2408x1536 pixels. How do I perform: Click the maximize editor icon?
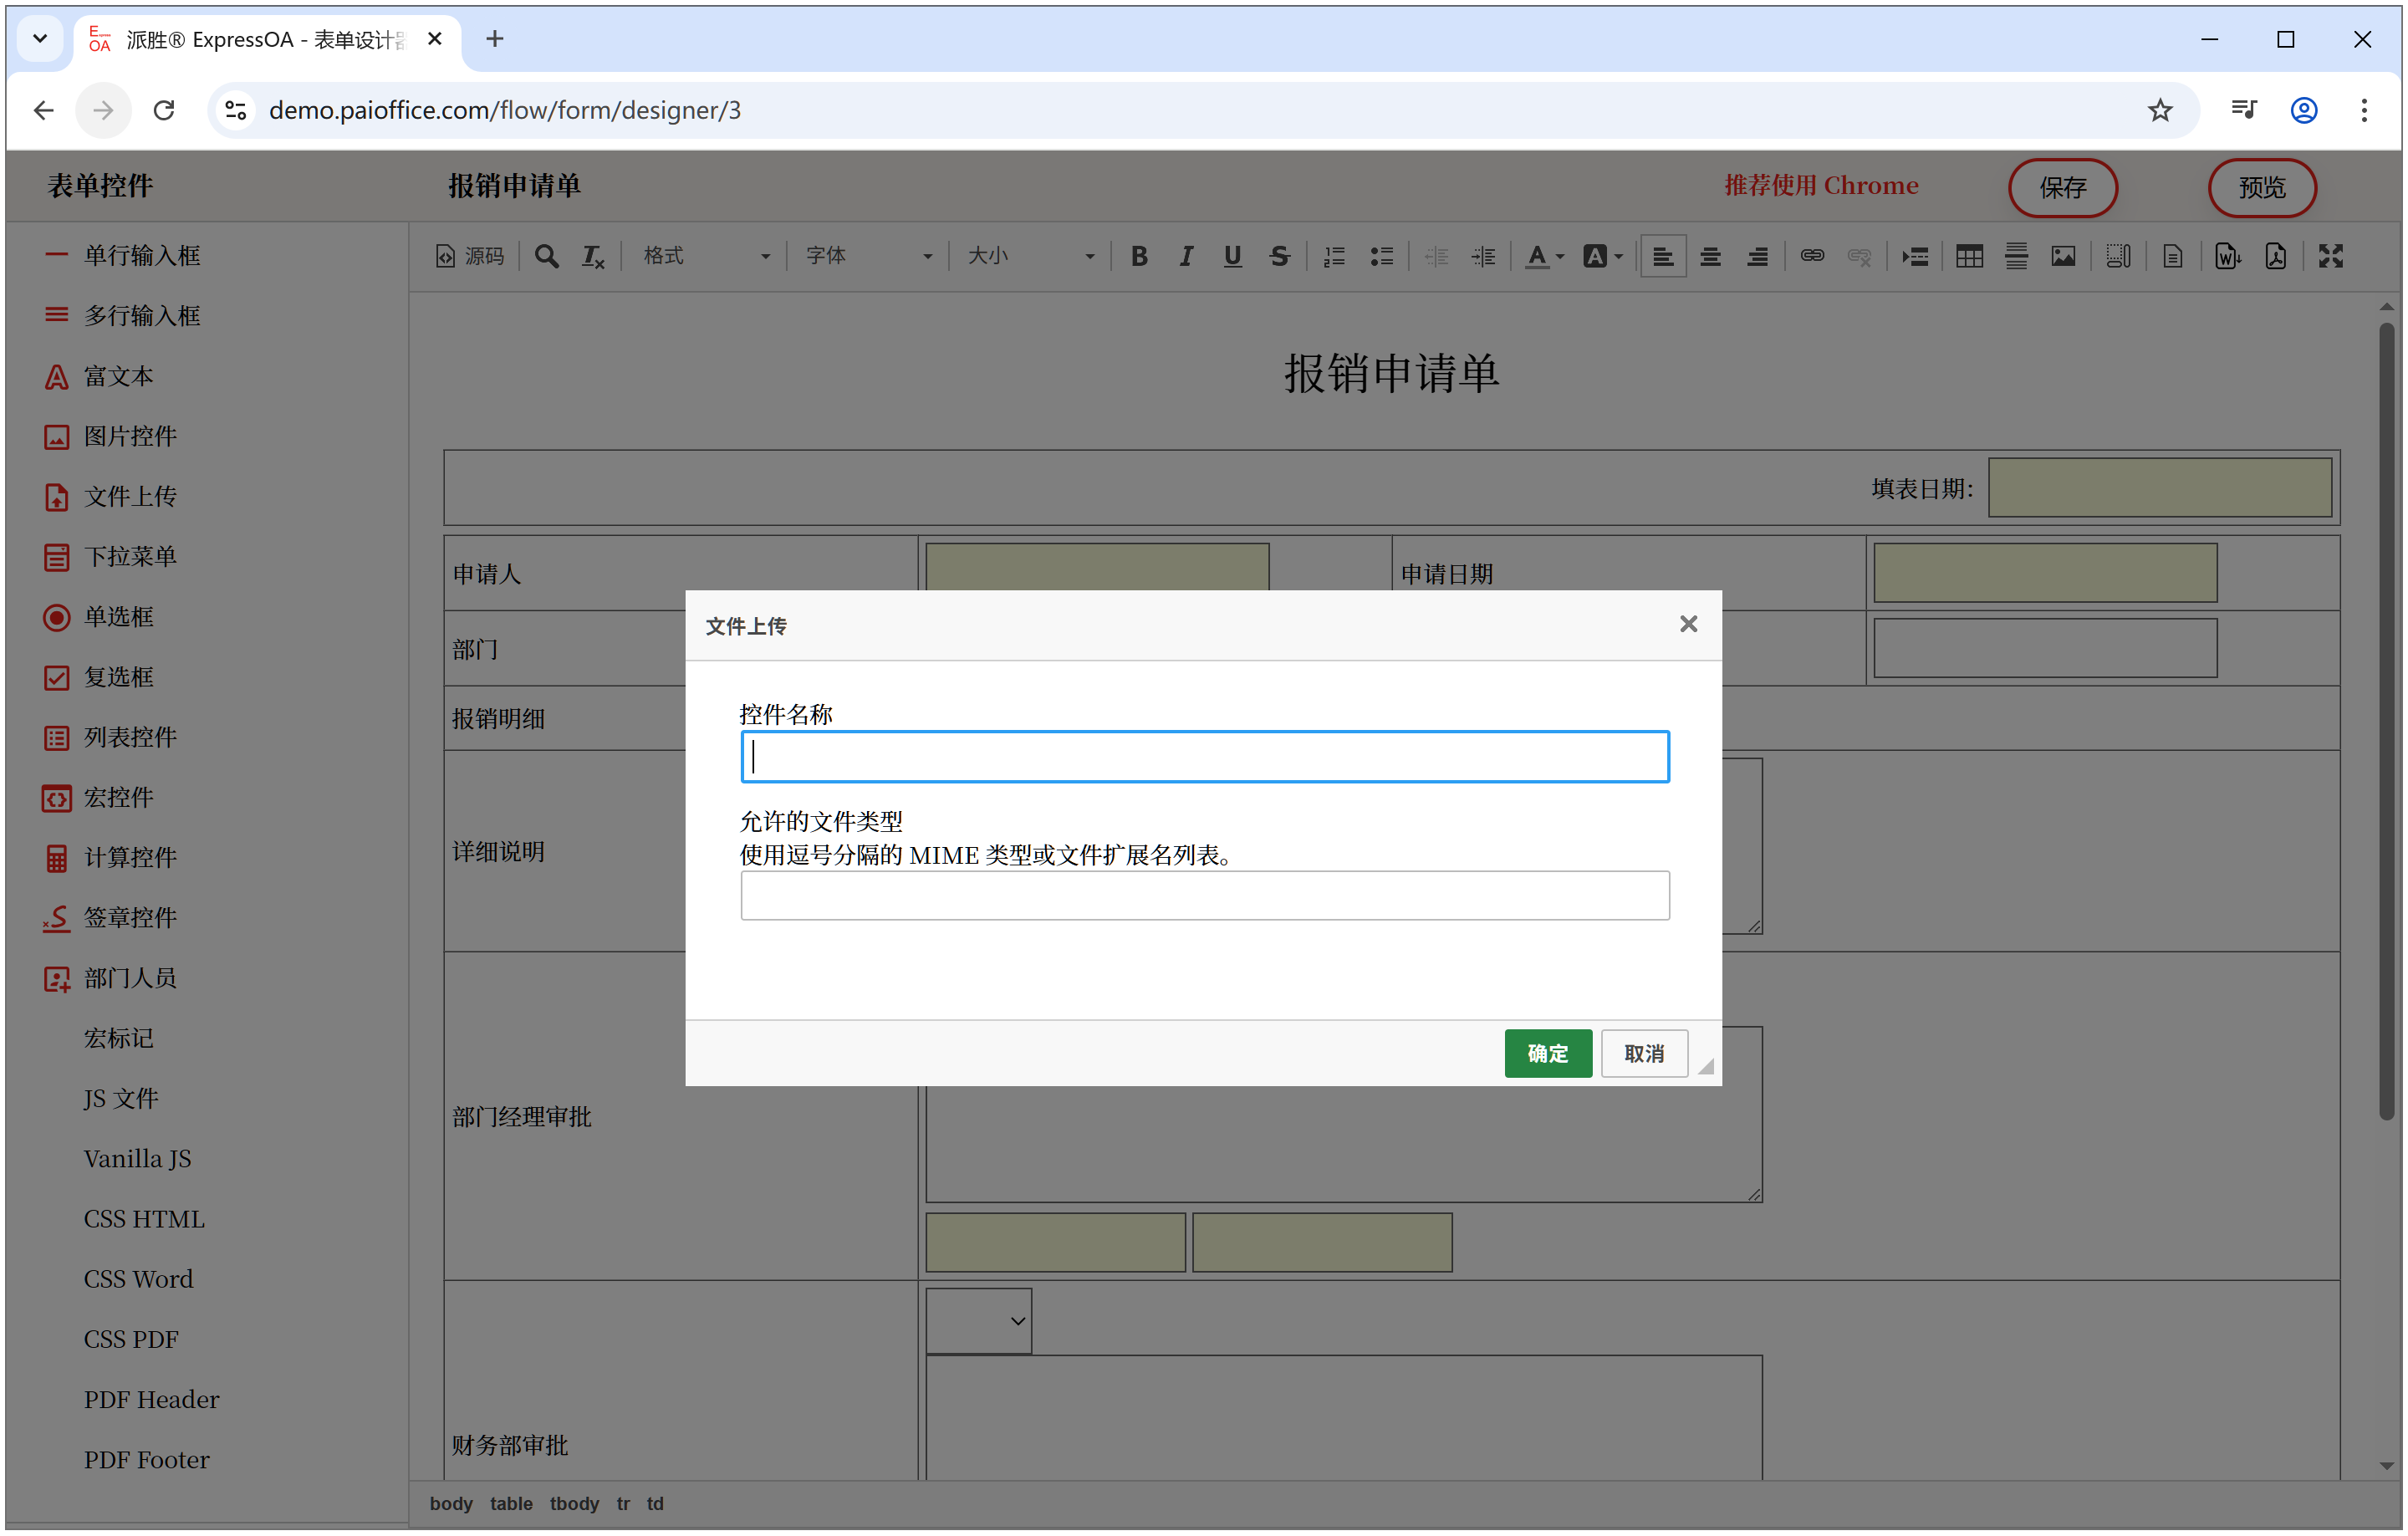(2331, 256)
